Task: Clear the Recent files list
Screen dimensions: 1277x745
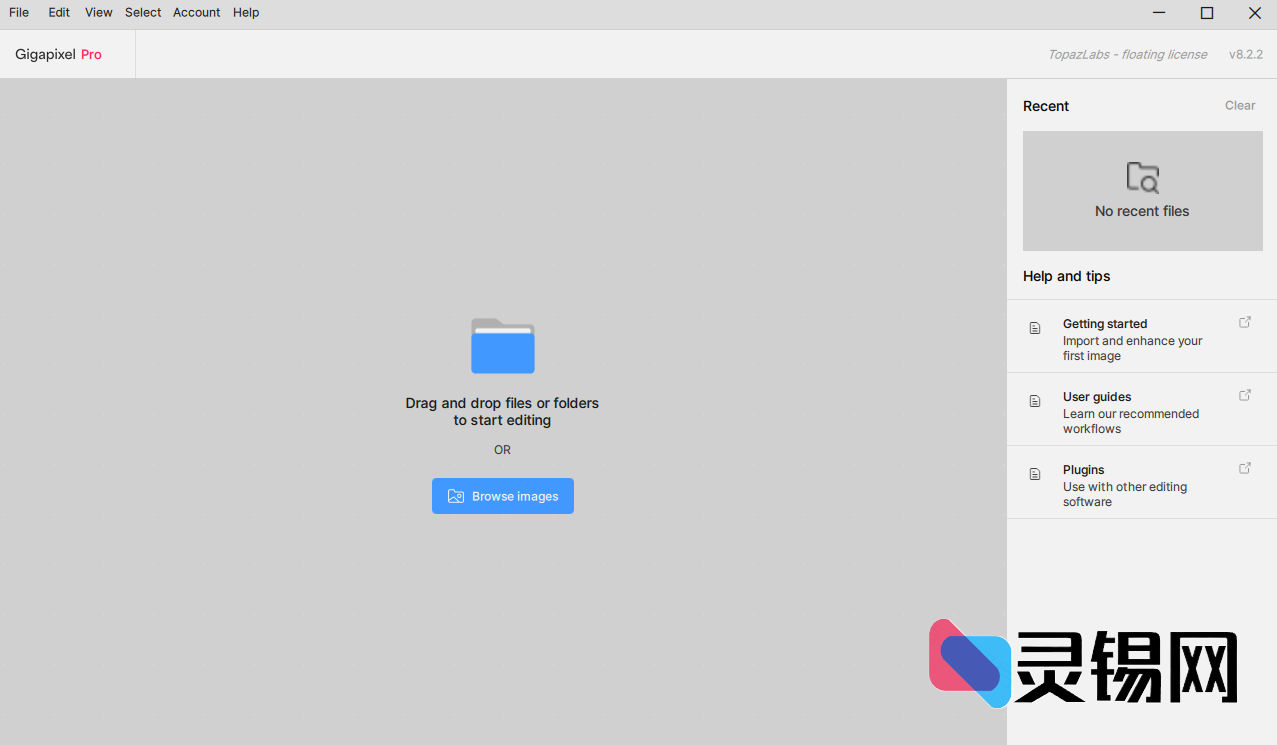Action: point(1239,106)
